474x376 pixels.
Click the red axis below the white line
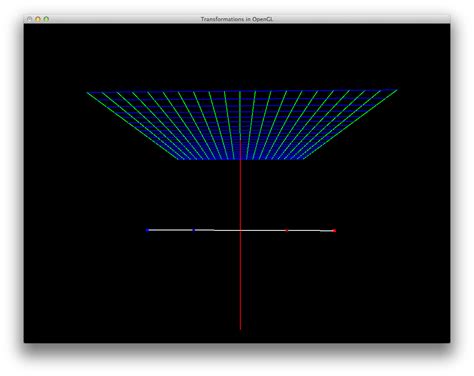(240, 280)
